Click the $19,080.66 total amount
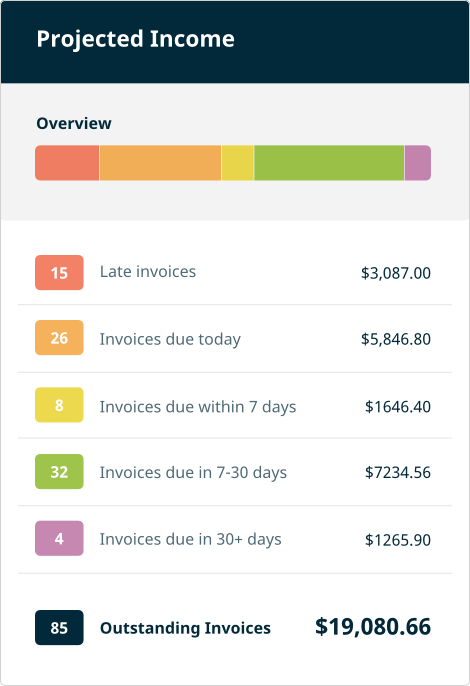The height and width of the screenshot is (686, 470). 373,627
